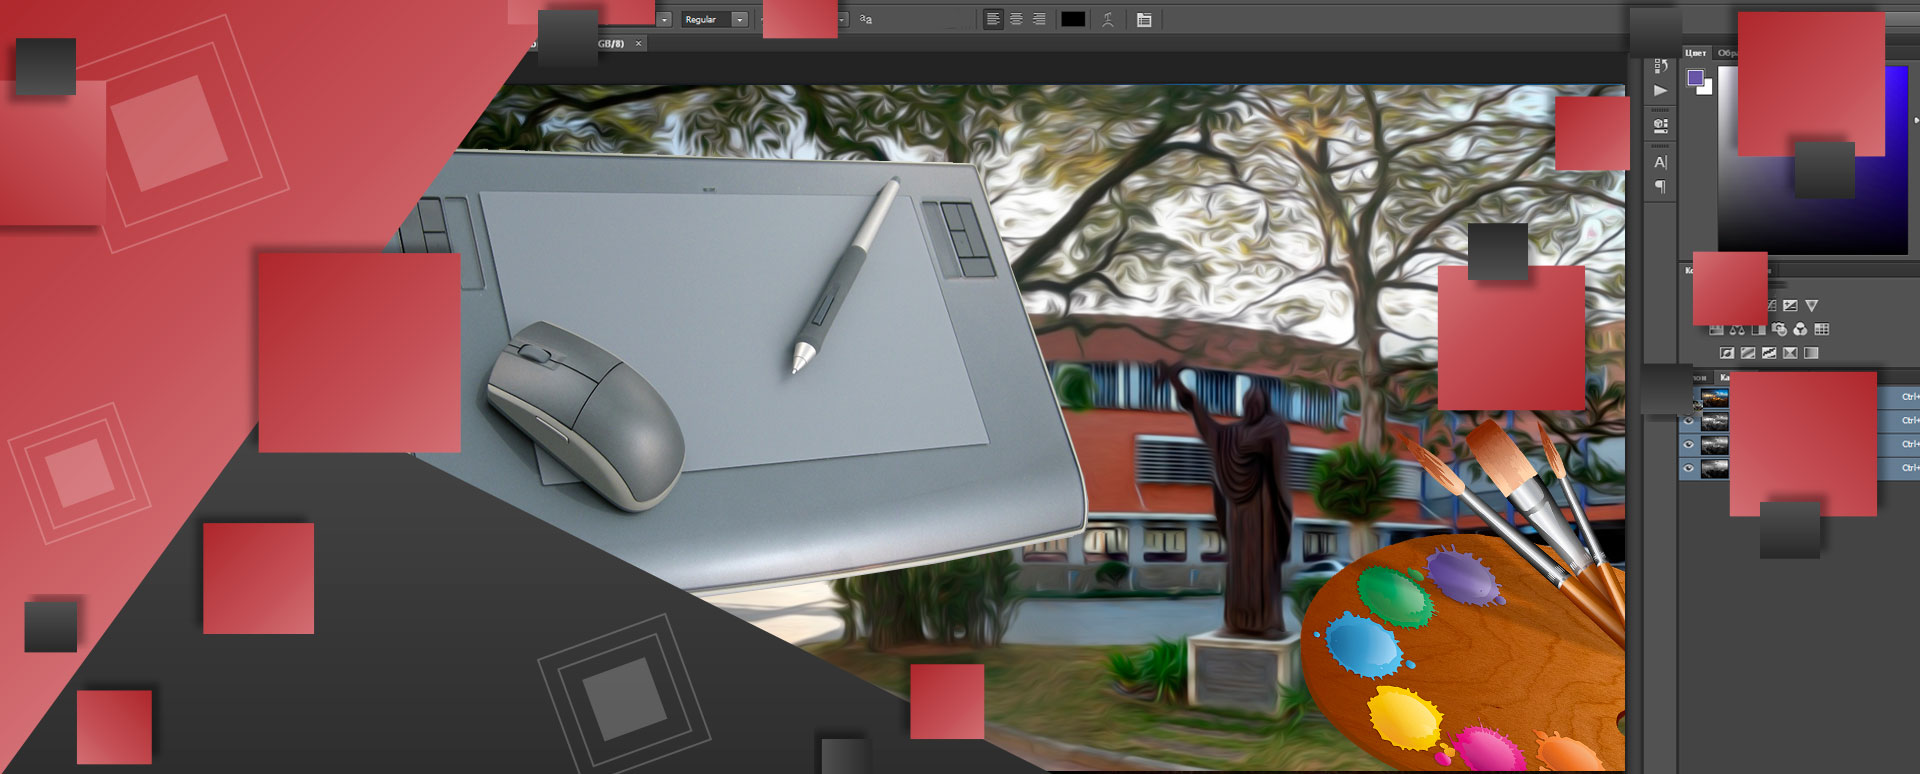Screen dimensions: 1920x774
Task: Hide the second channel's eye icon
Action: pyautogui.click(x=1689, y=421)
